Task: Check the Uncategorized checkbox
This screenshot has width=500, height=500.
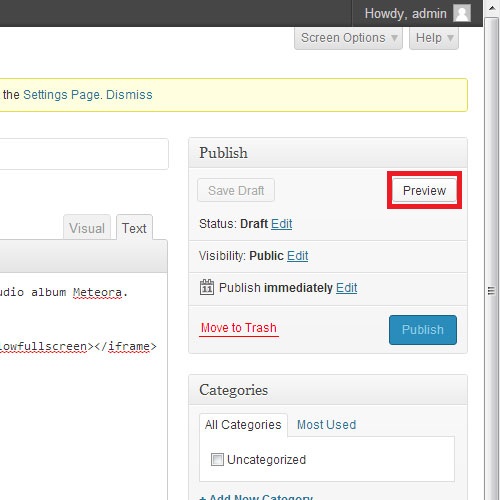Action: point(217,459)
